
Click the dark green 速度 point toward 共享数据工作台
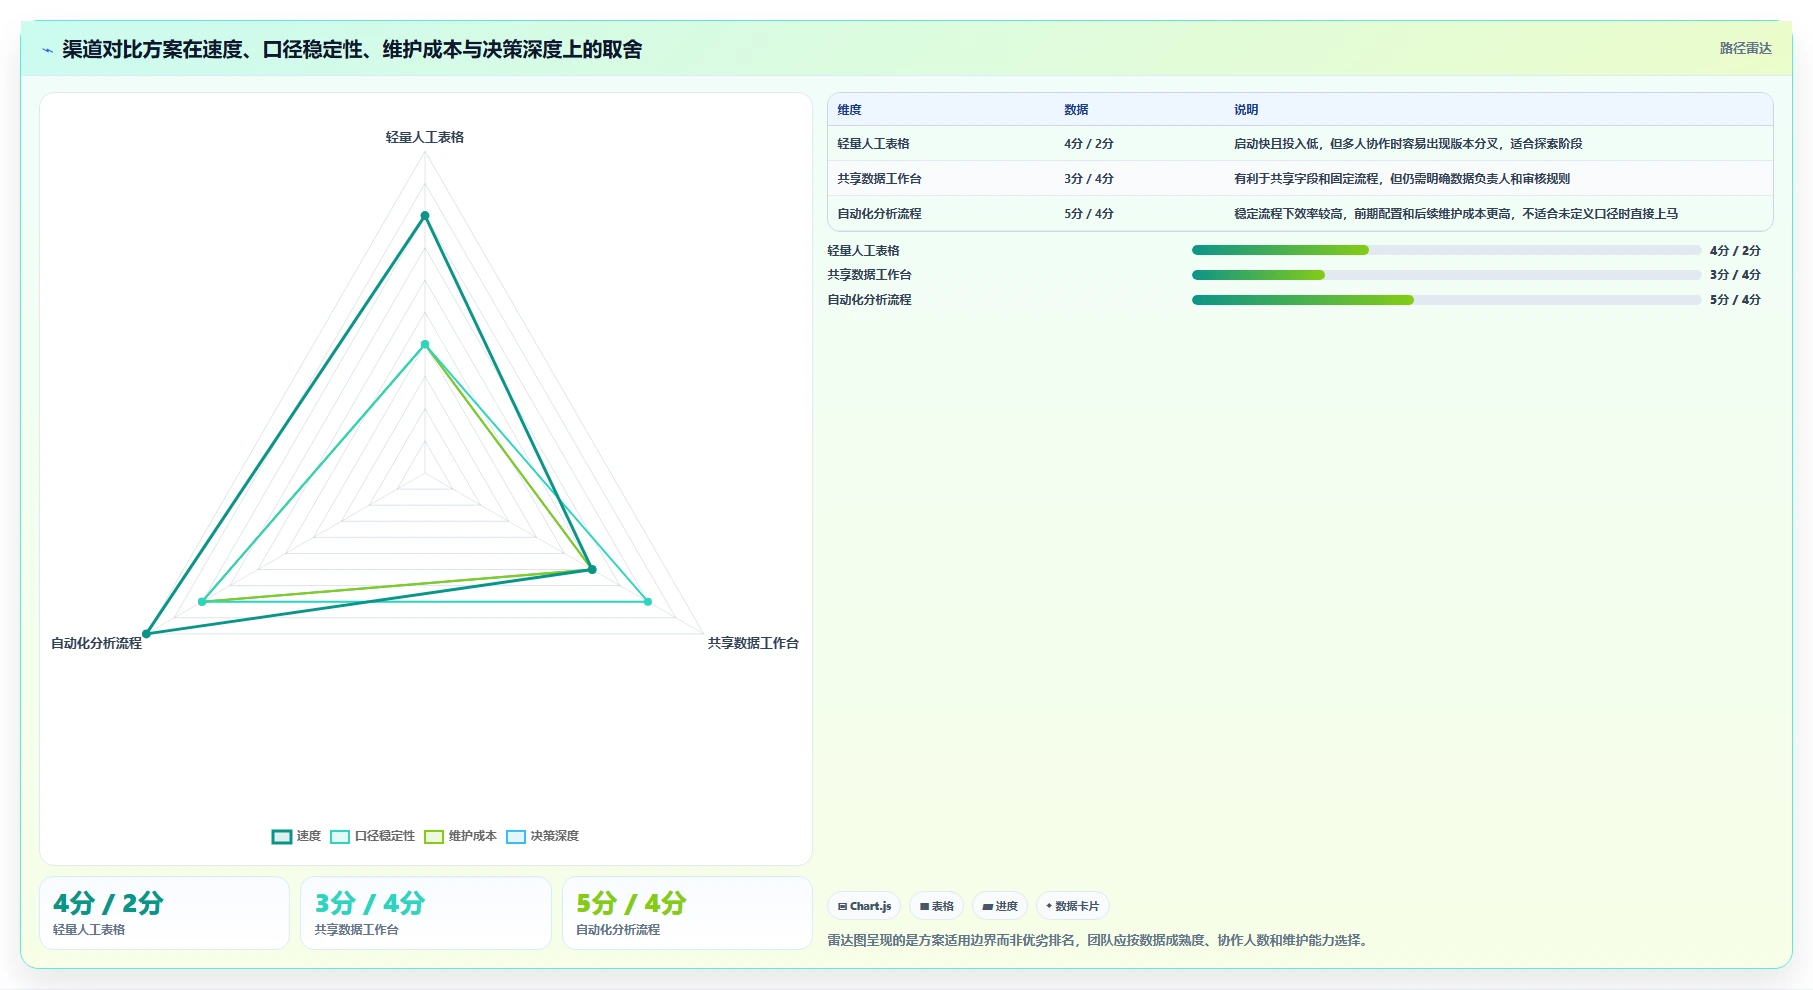592,569
